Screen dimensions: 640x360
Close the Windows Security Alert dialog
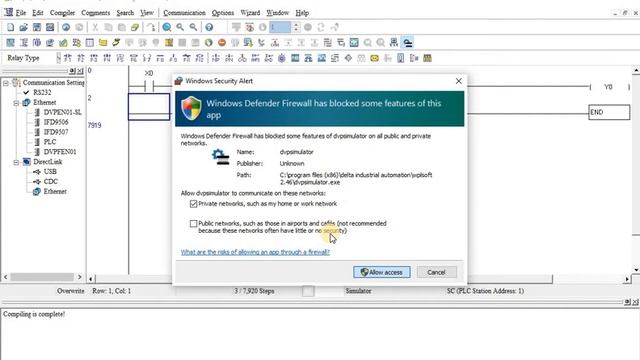[459, 81]
